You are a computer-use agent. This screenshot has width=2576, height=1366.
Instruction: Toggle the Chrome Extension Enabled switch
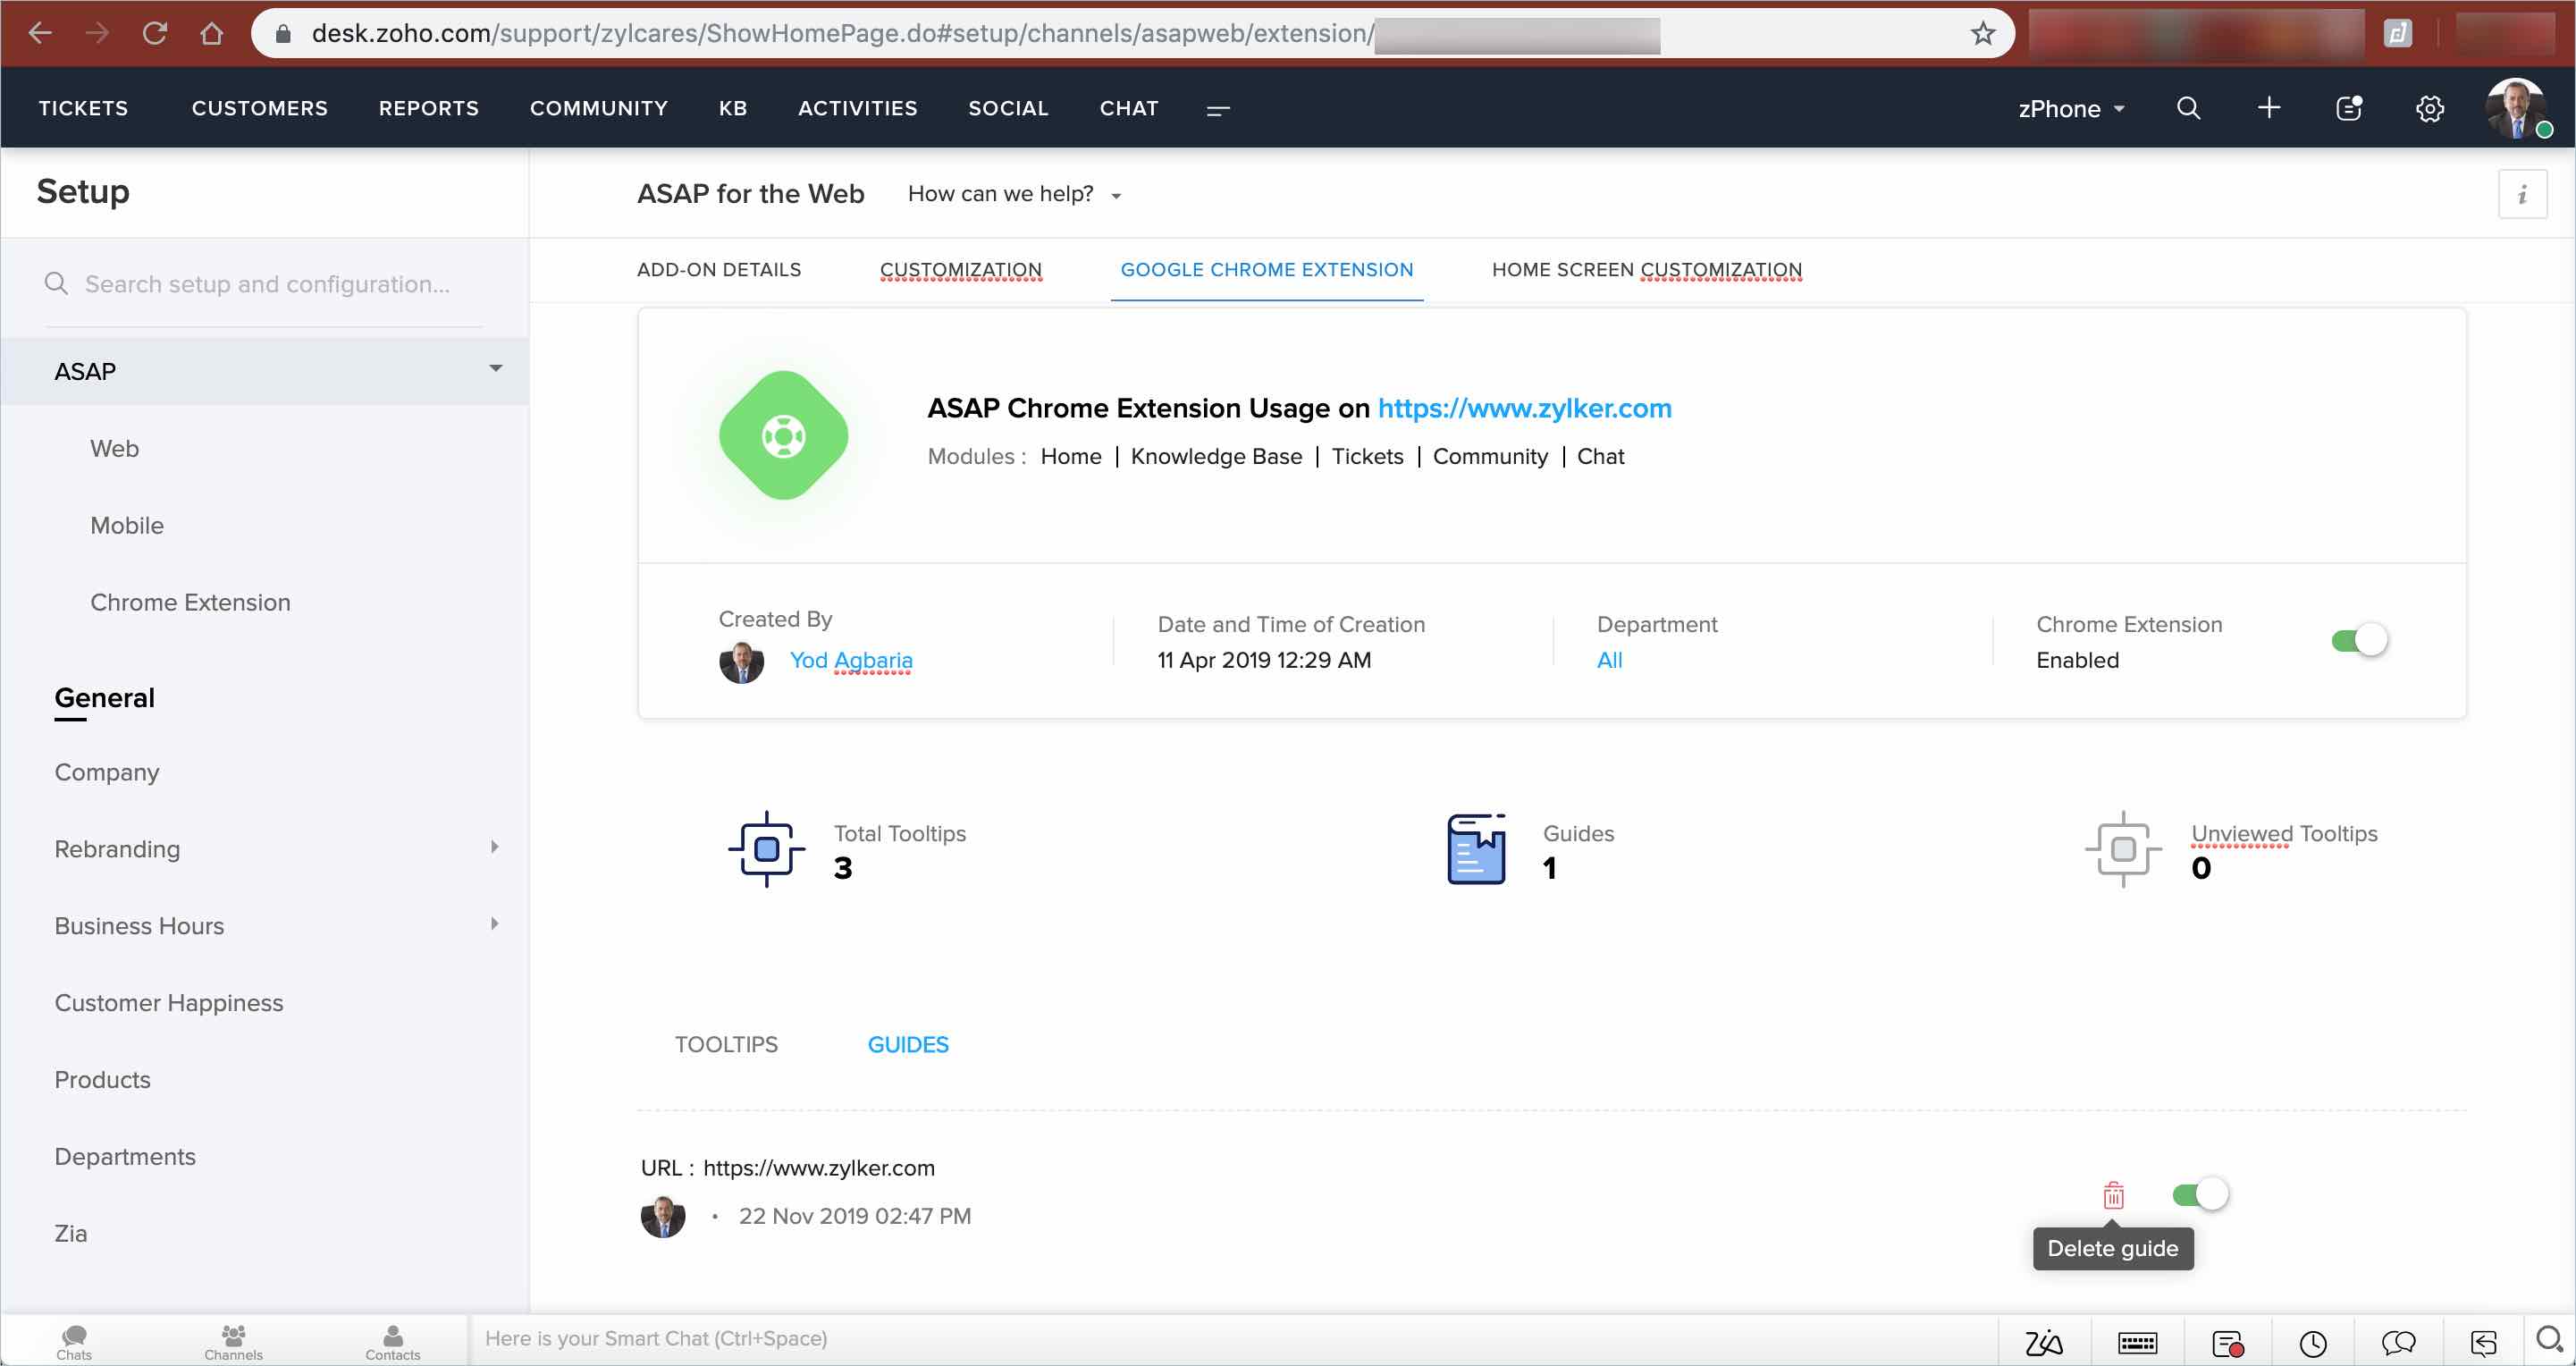pos(2359,640)
